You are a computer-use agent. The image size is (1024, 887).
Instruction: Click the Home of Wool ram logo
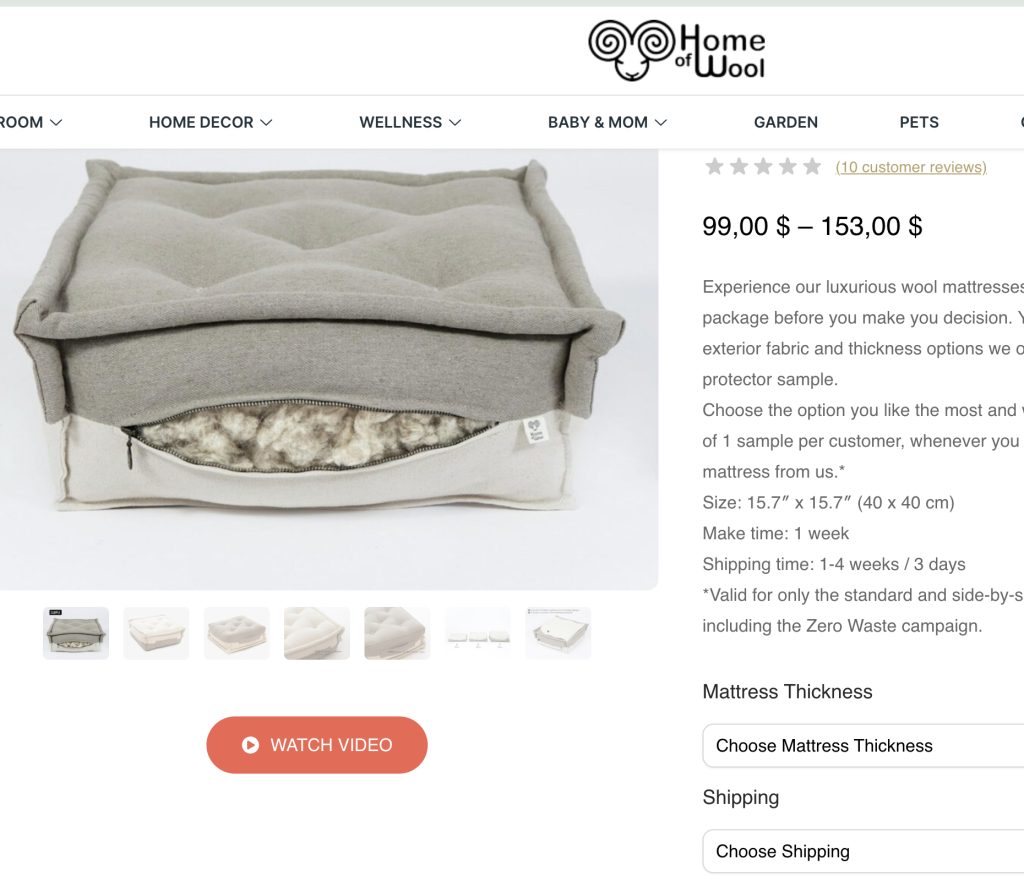click(677, 50)
